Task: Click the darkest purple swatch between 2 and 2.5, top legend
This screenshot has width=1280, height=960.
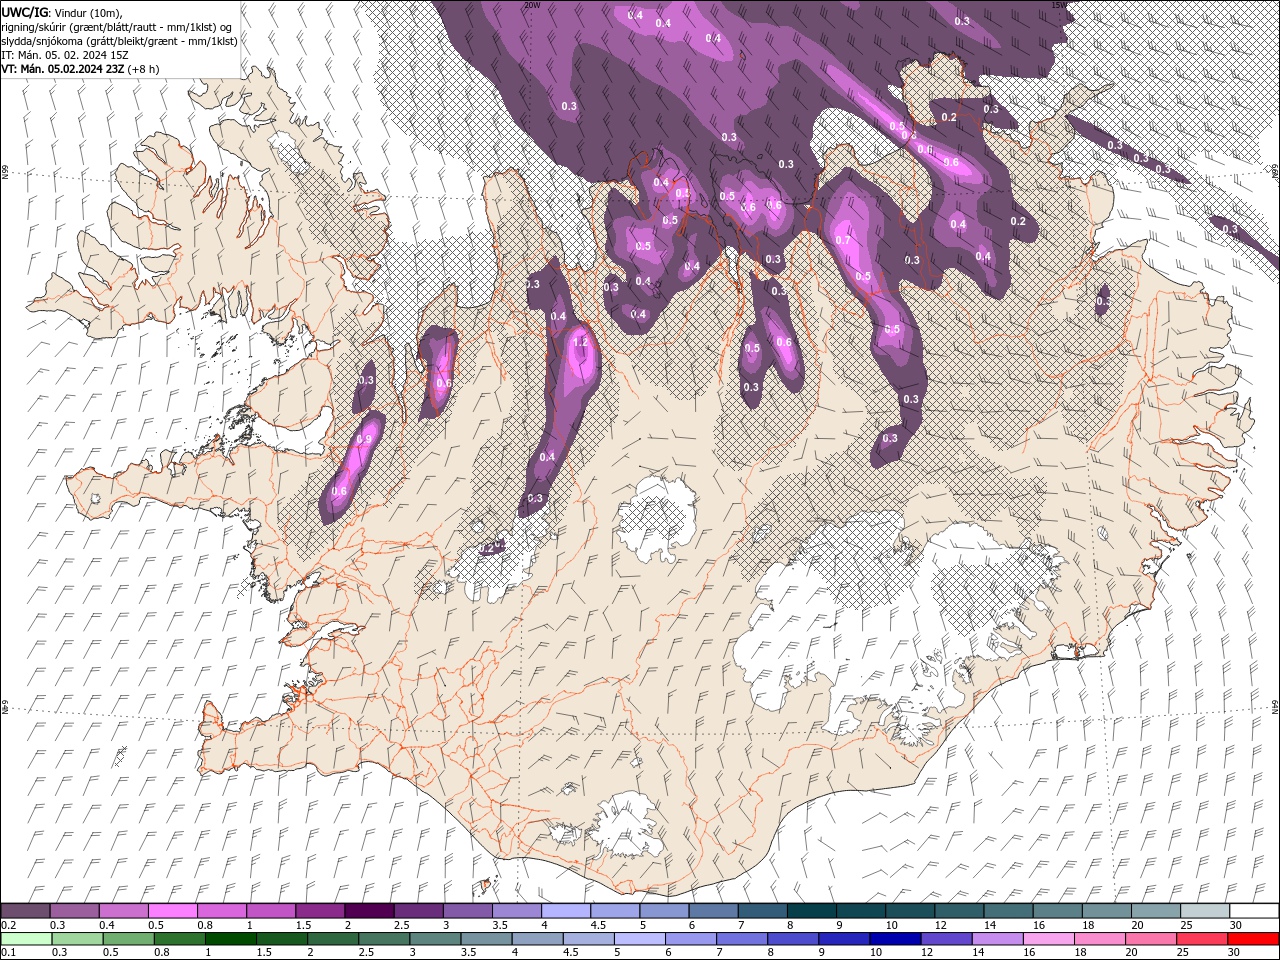Action: 368,911
